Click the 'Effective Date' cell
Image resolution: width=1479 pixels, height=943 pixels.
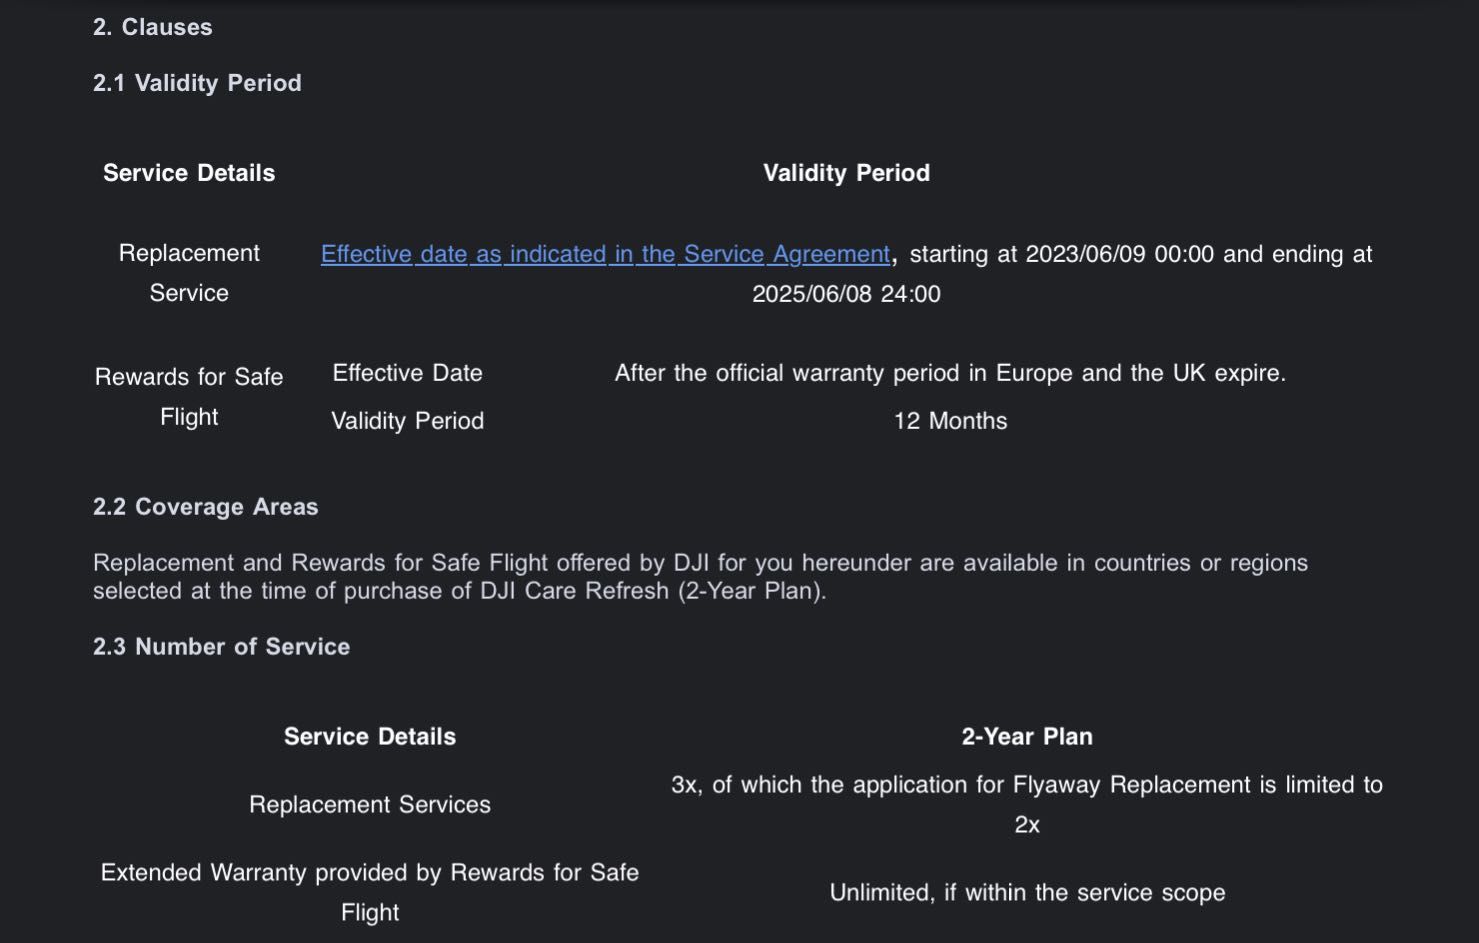[407, 373]
